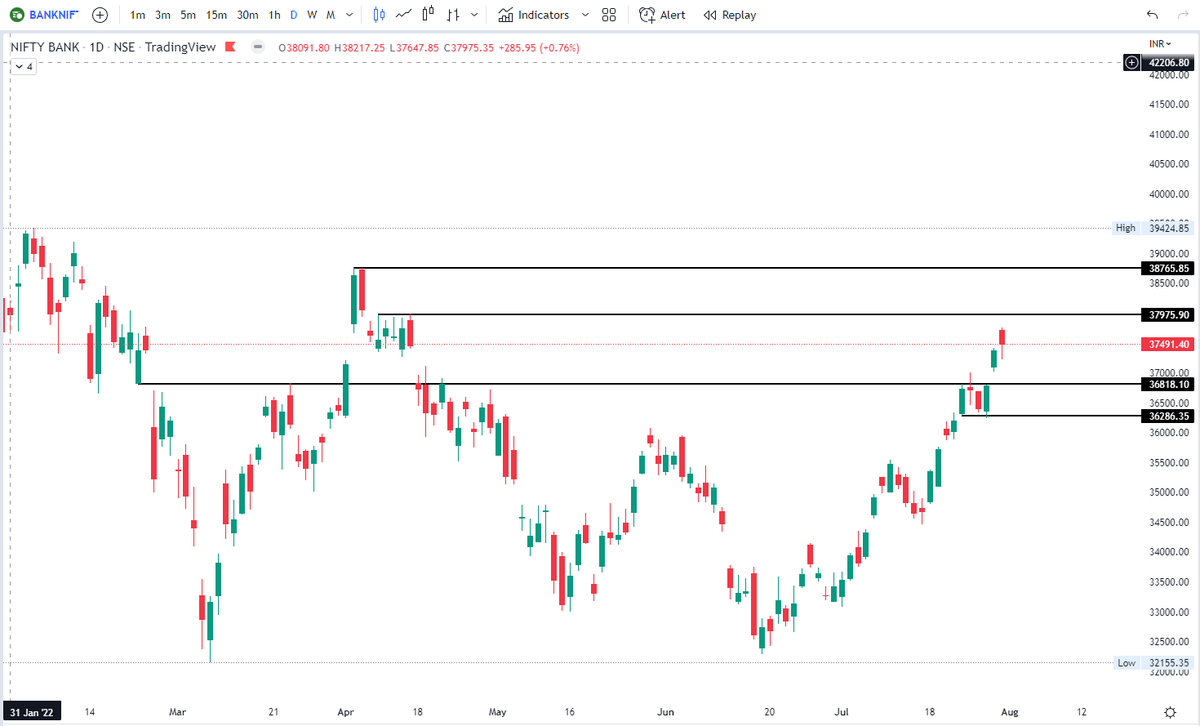Click the 40000.00 level on price axis
The image size is (1200, 726).
coord(1168,194)
